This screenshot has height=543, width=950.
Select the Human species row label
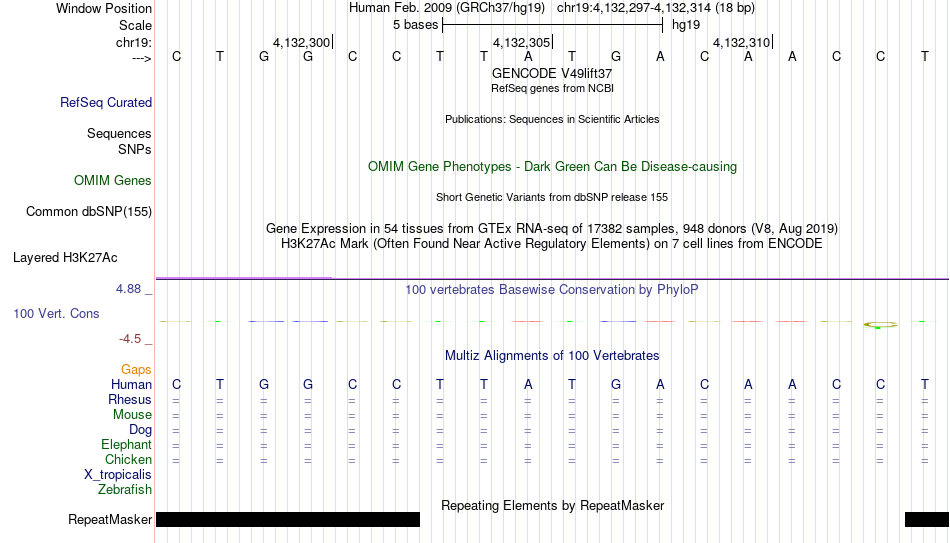(x=131, y=384)
